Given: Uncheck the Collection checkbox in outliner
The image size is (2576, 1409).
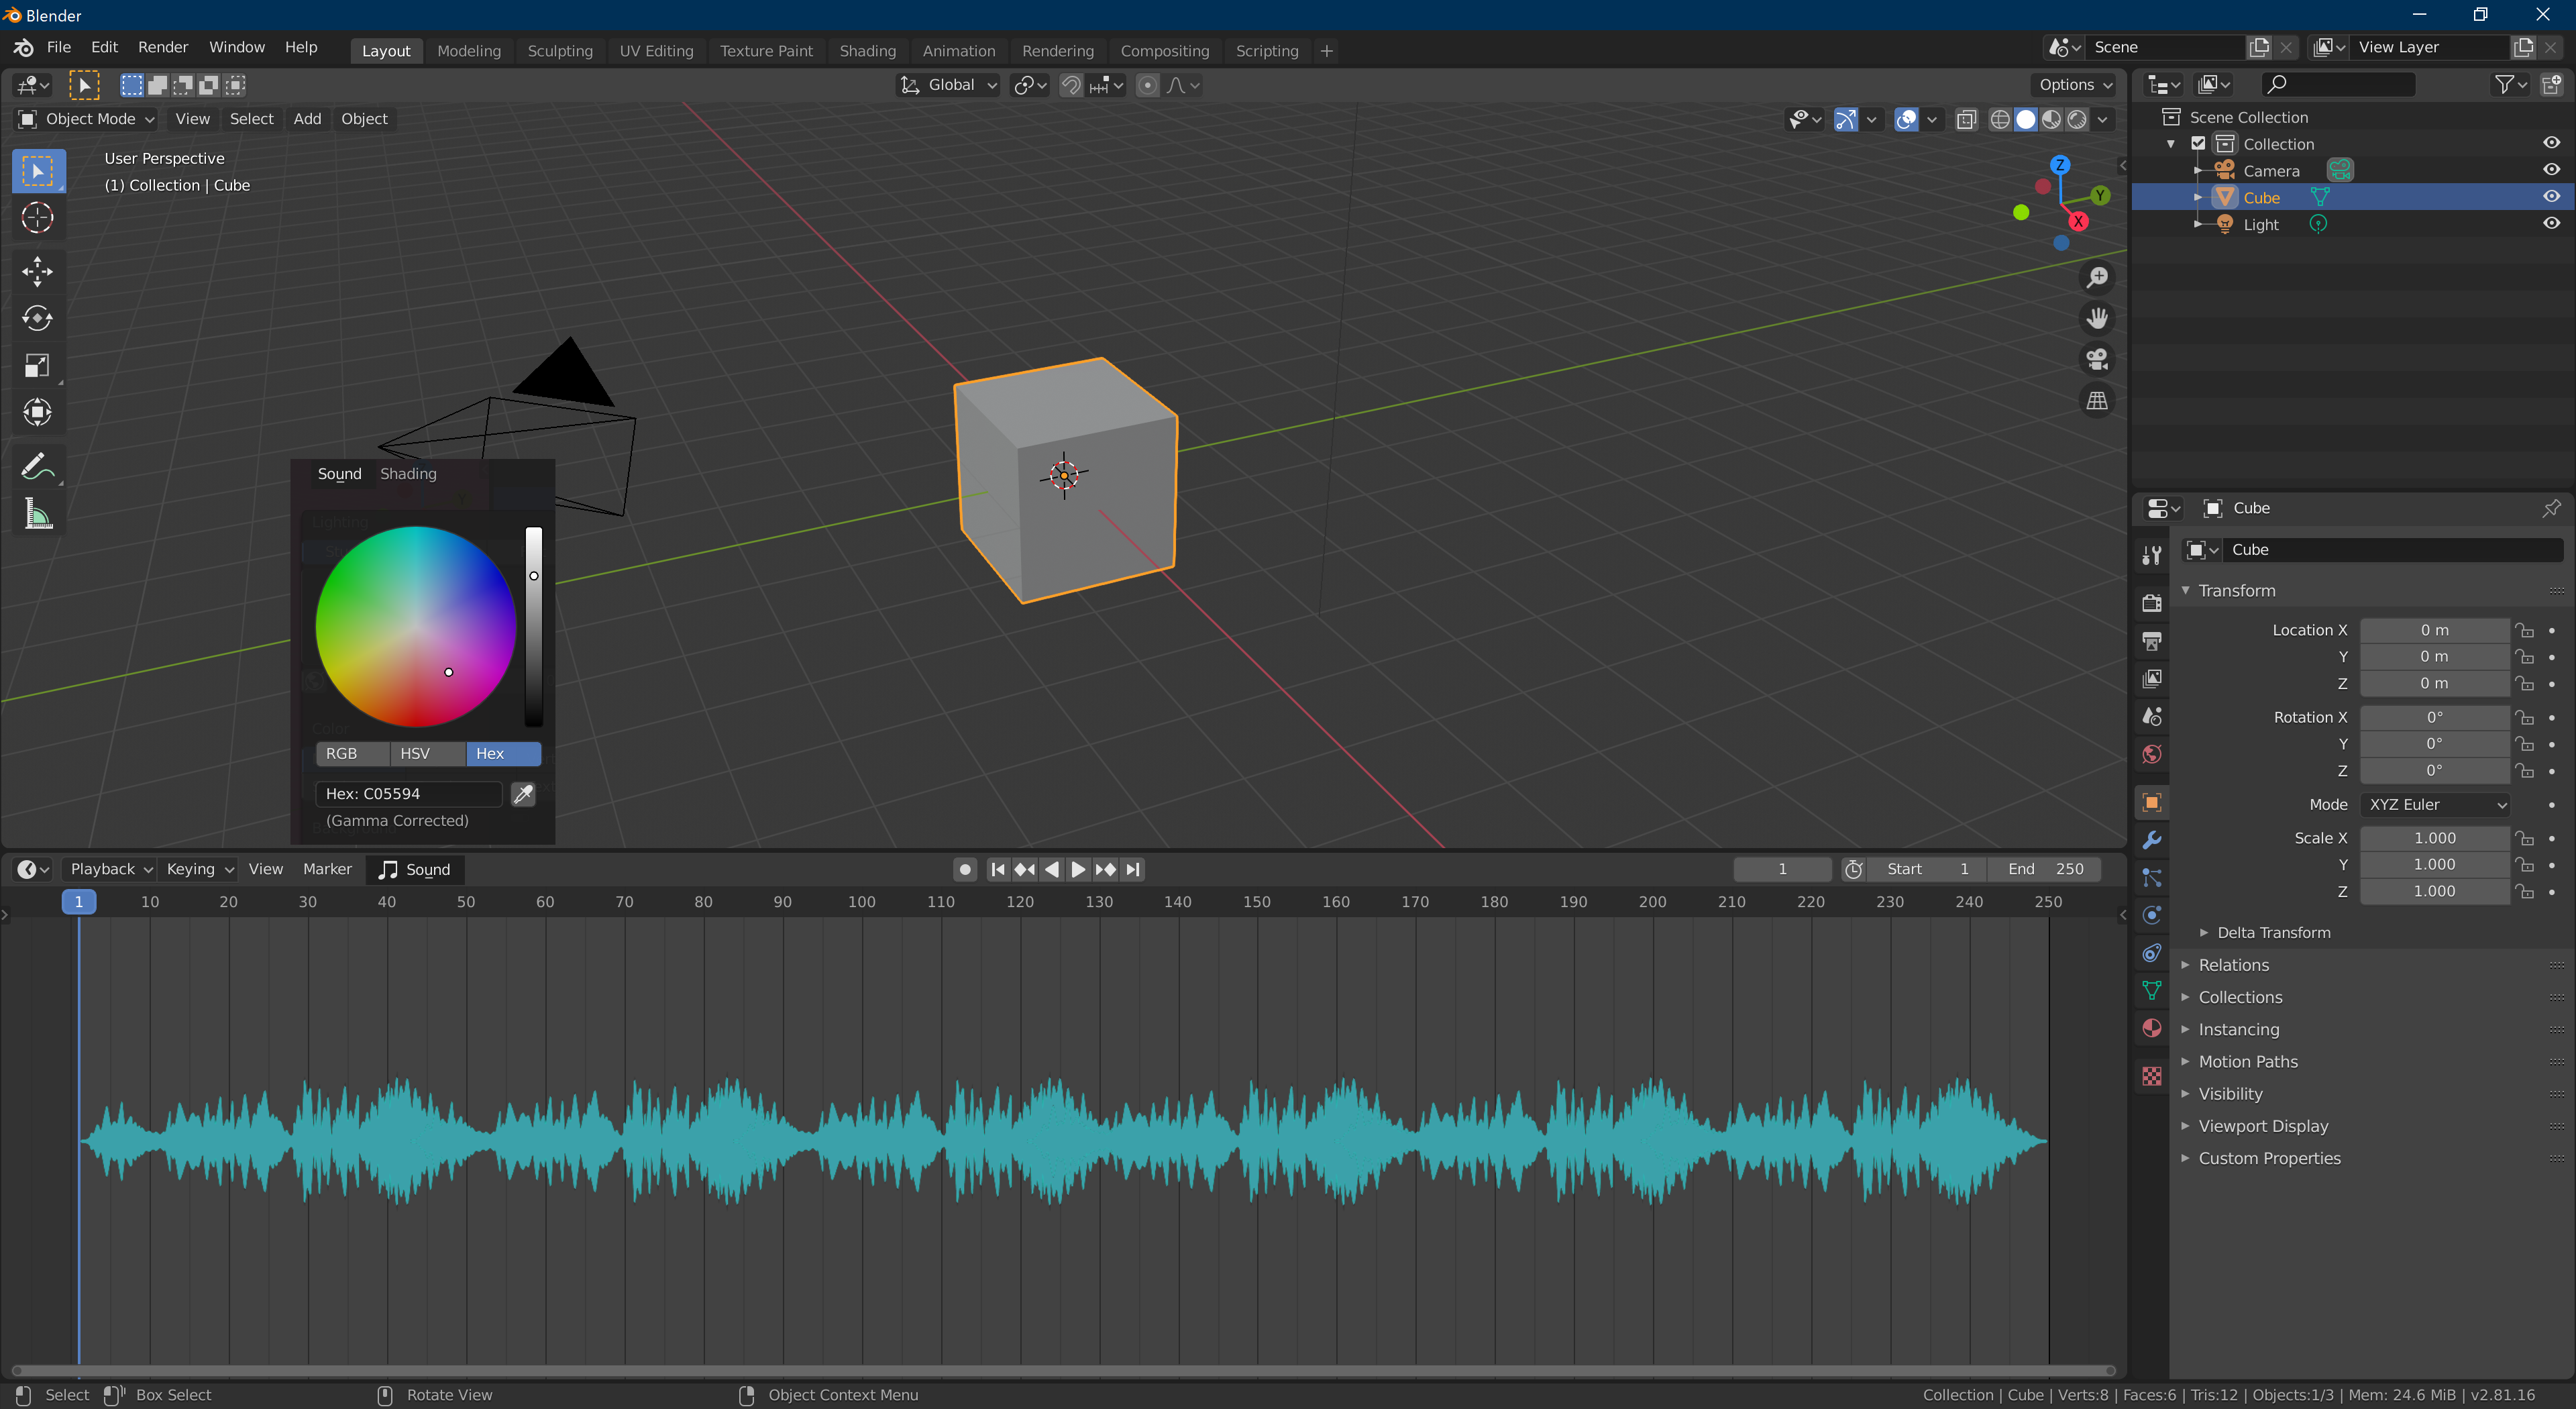Looking at the screenshot, I should click(x=2198, y=143).
